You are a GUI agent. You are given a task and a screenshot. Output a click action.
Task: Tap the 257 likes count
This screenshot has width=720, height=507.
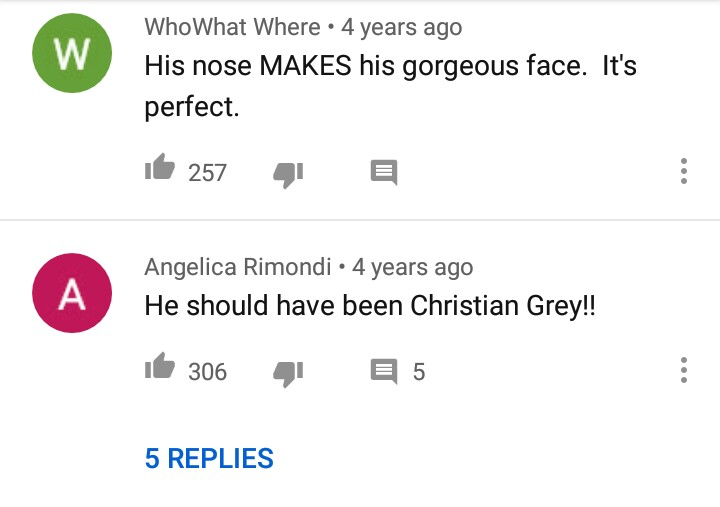208,172
